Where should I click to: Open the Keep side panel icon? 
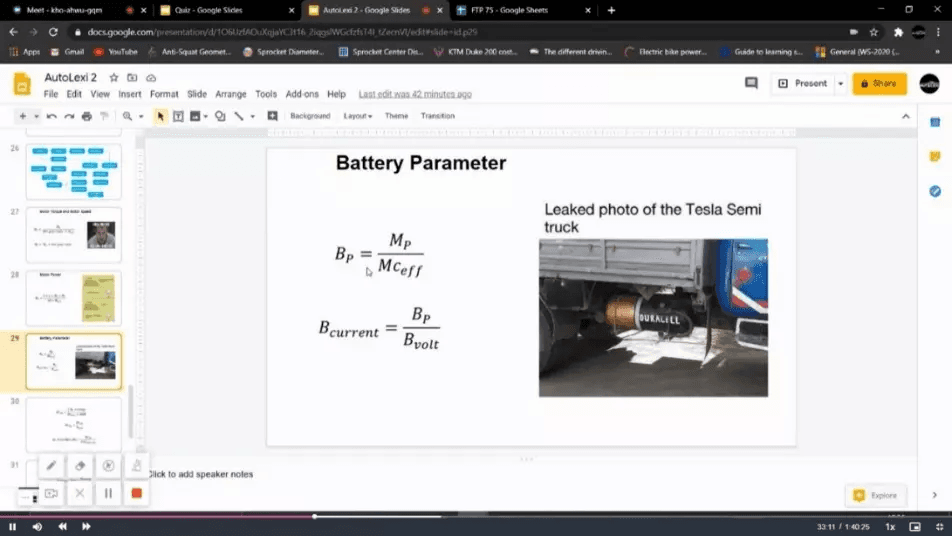pyautogui.click(x=935, y=157)
